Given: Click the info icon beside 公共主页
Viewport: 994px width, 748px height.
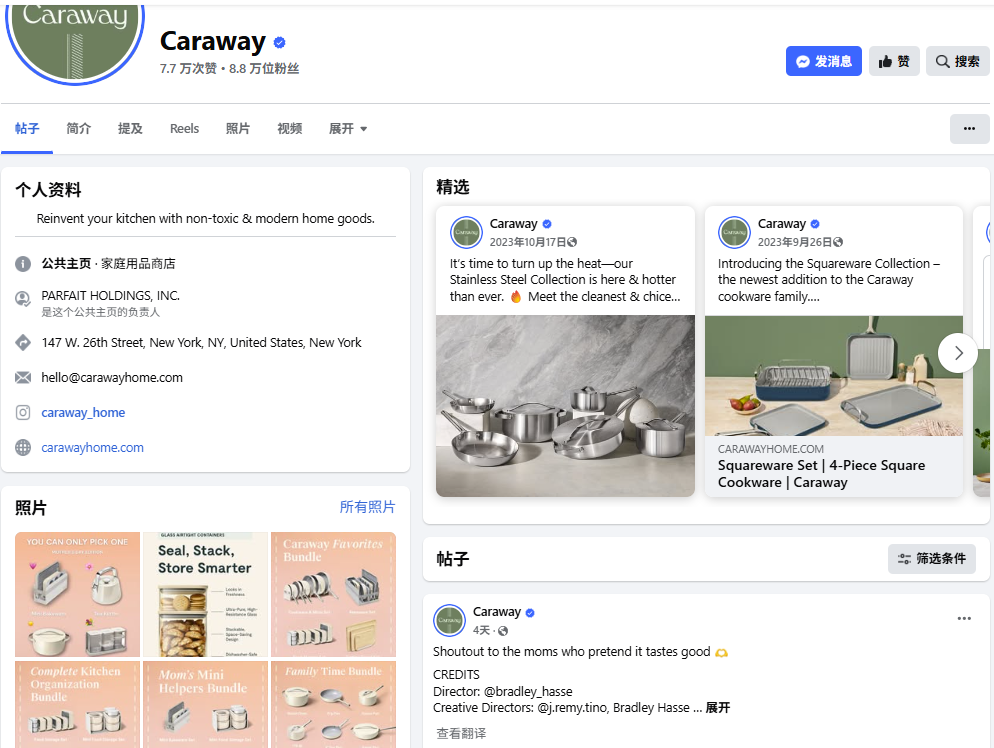Looking at the screenshot, I should pos(23,264).
